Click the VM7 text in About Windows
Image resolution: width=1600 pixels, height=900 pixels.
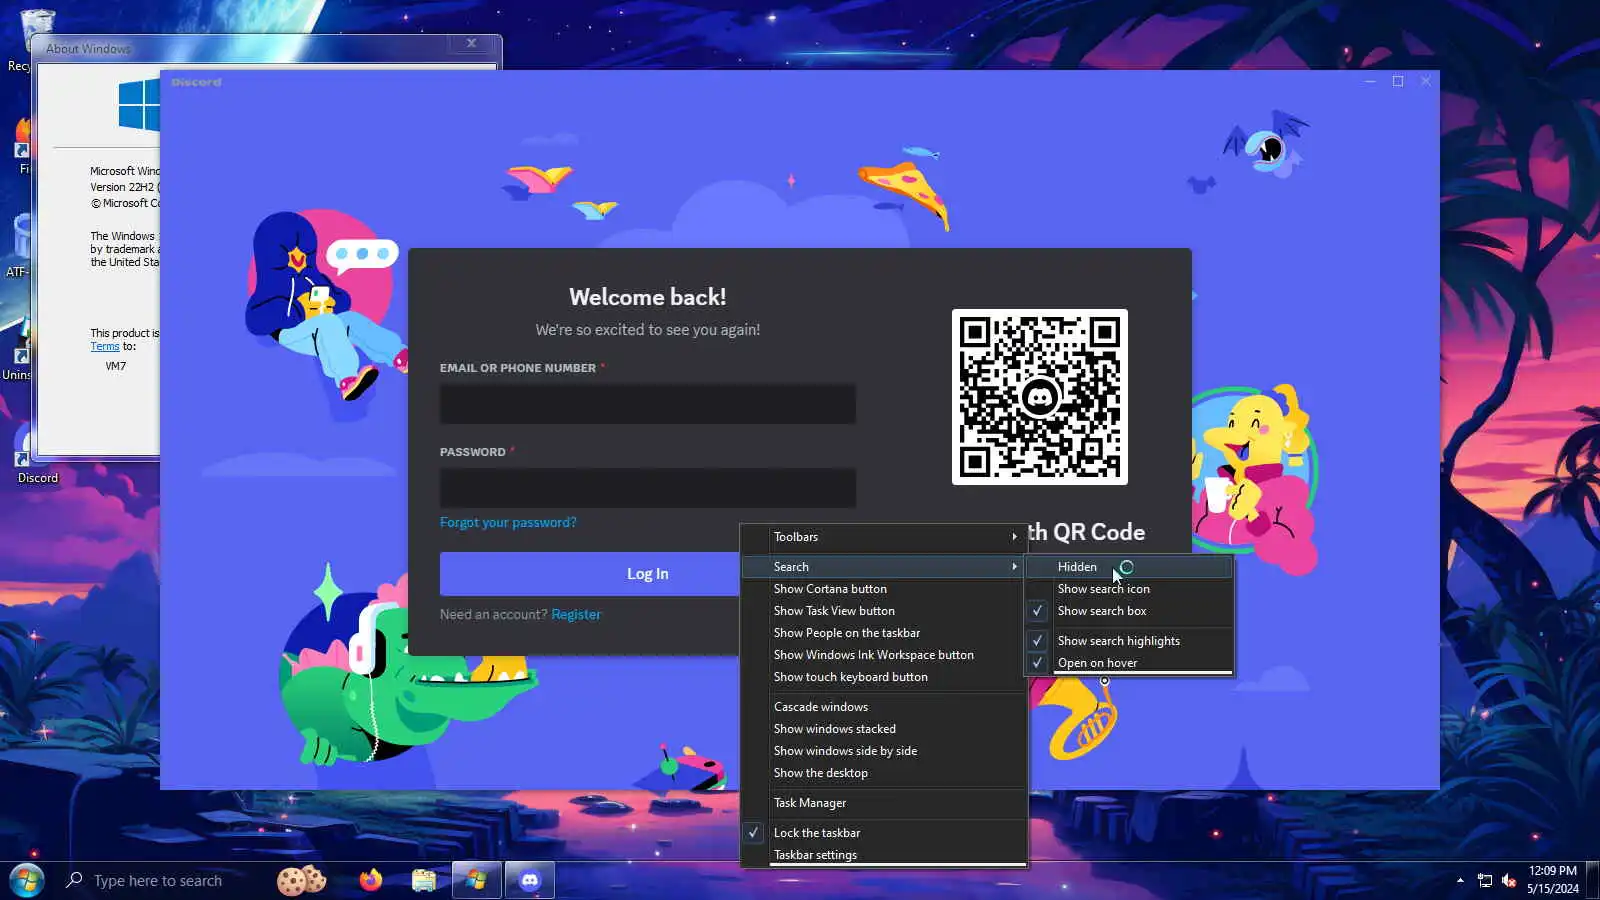(116, 366)
